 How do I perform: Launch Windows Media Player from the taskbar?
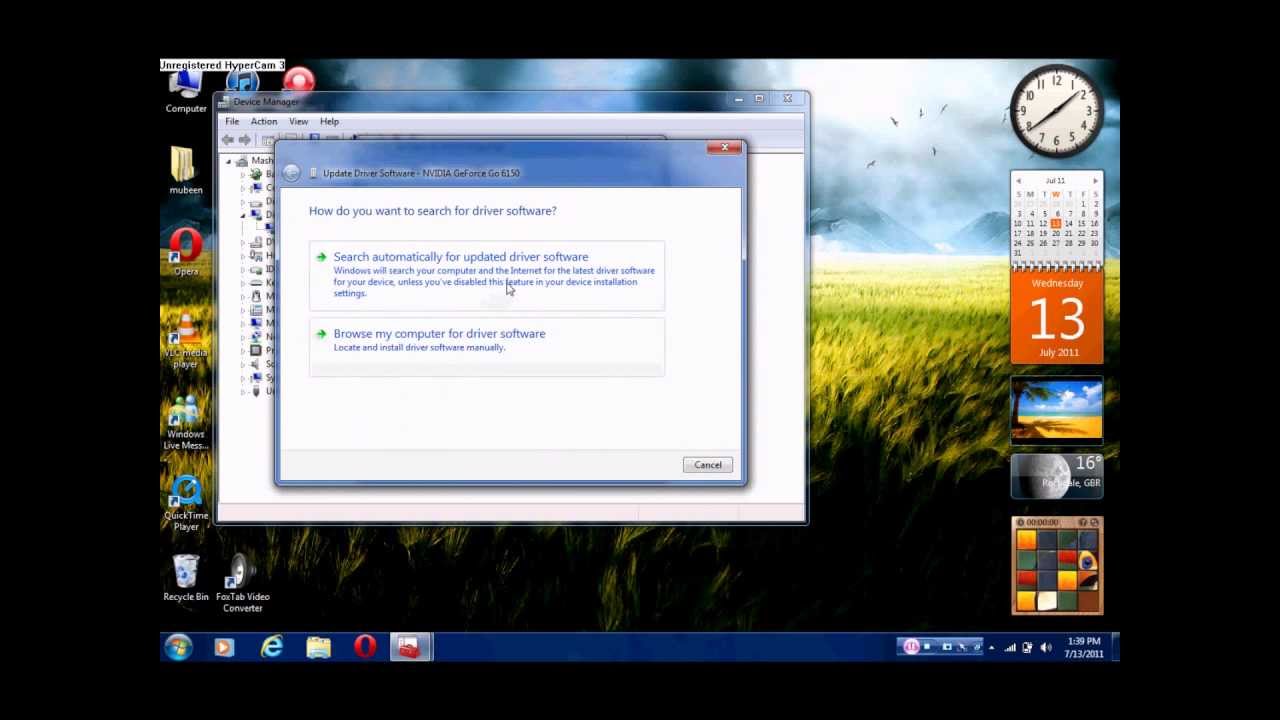tap(224, 648)
